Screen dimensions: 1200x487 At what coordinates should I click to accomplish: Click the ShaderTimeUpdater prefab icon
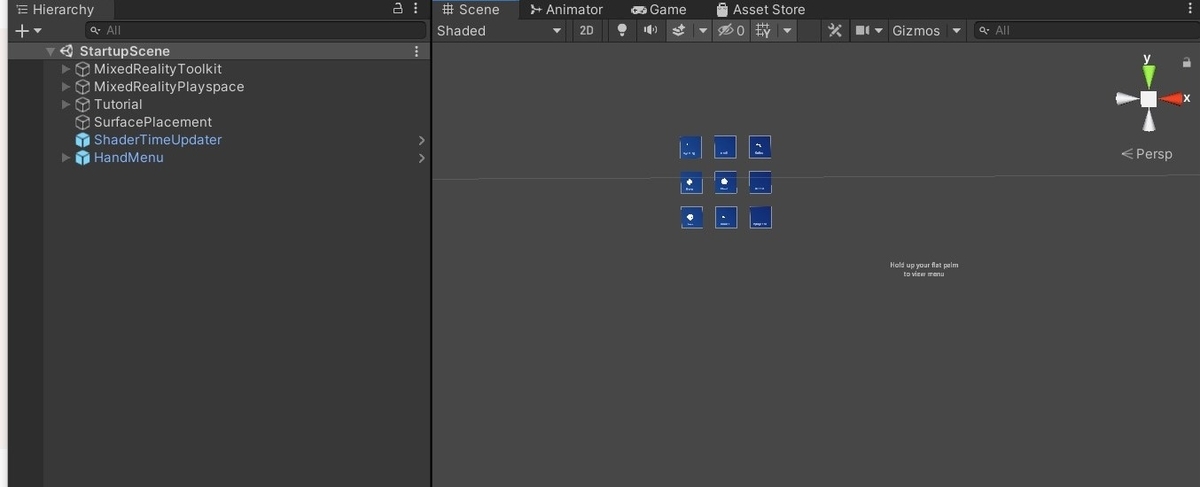click(x=83, y=140)
